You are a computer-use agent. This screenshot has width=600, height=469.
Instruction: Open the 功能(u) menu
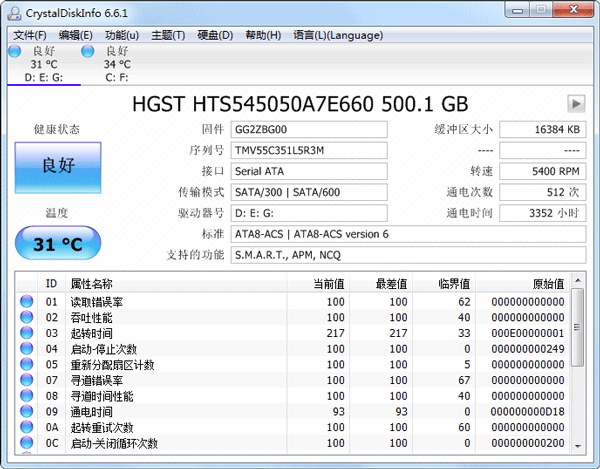click(x=122, y=35)
